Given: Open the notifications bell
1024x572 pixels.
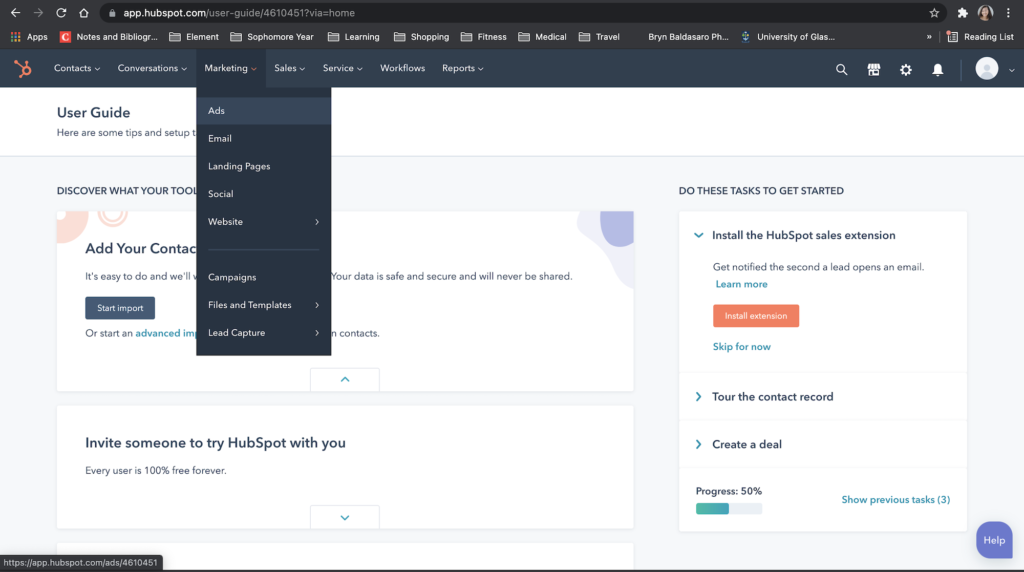Looking at the screenshot, I should point(937,69).
